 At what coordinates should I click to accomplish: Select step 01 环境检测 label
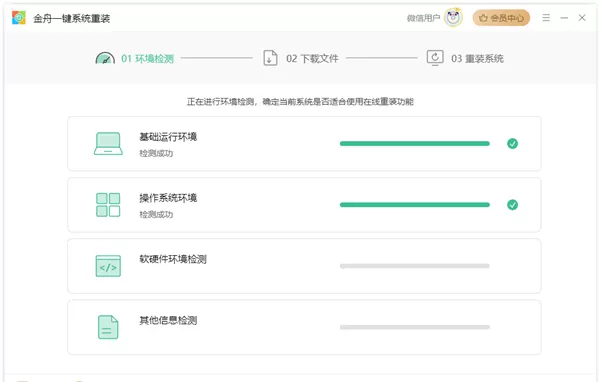coord(148,59)
